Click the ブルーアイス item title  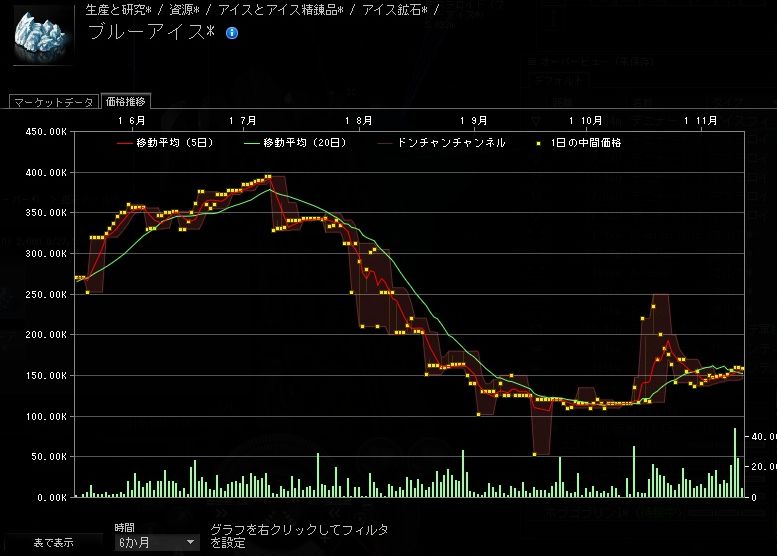151,32
